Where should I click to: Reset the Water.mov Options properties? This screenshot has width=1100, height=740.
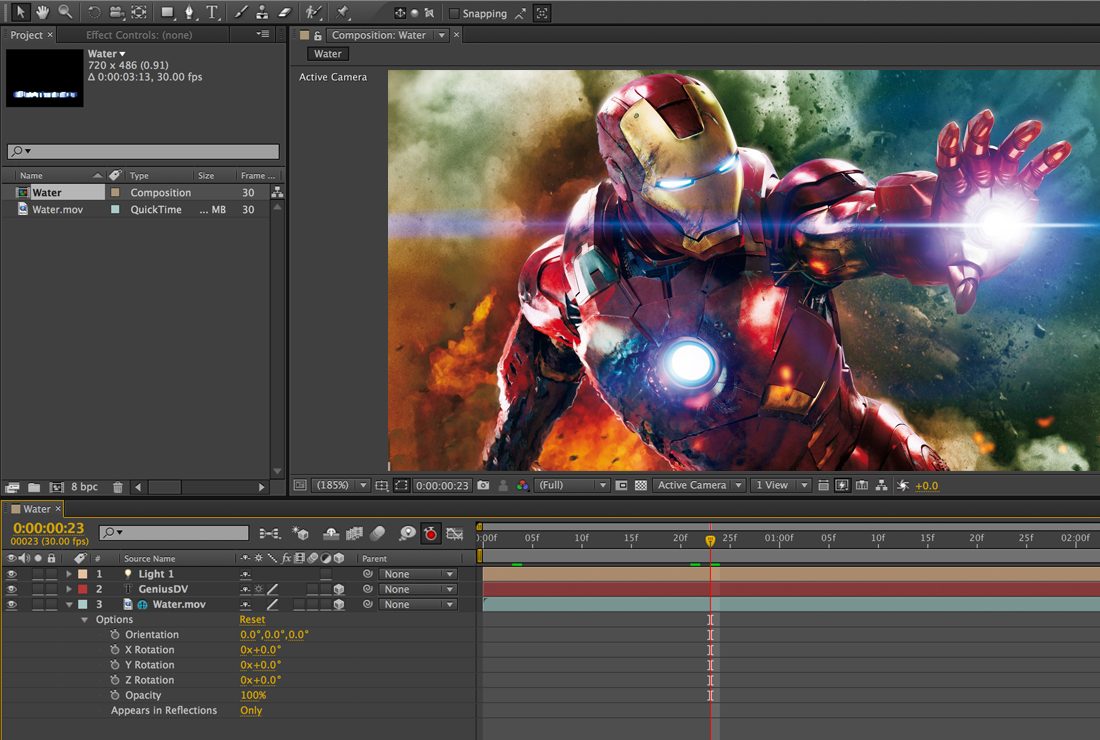pyautogui.click(x=252, y=620)
